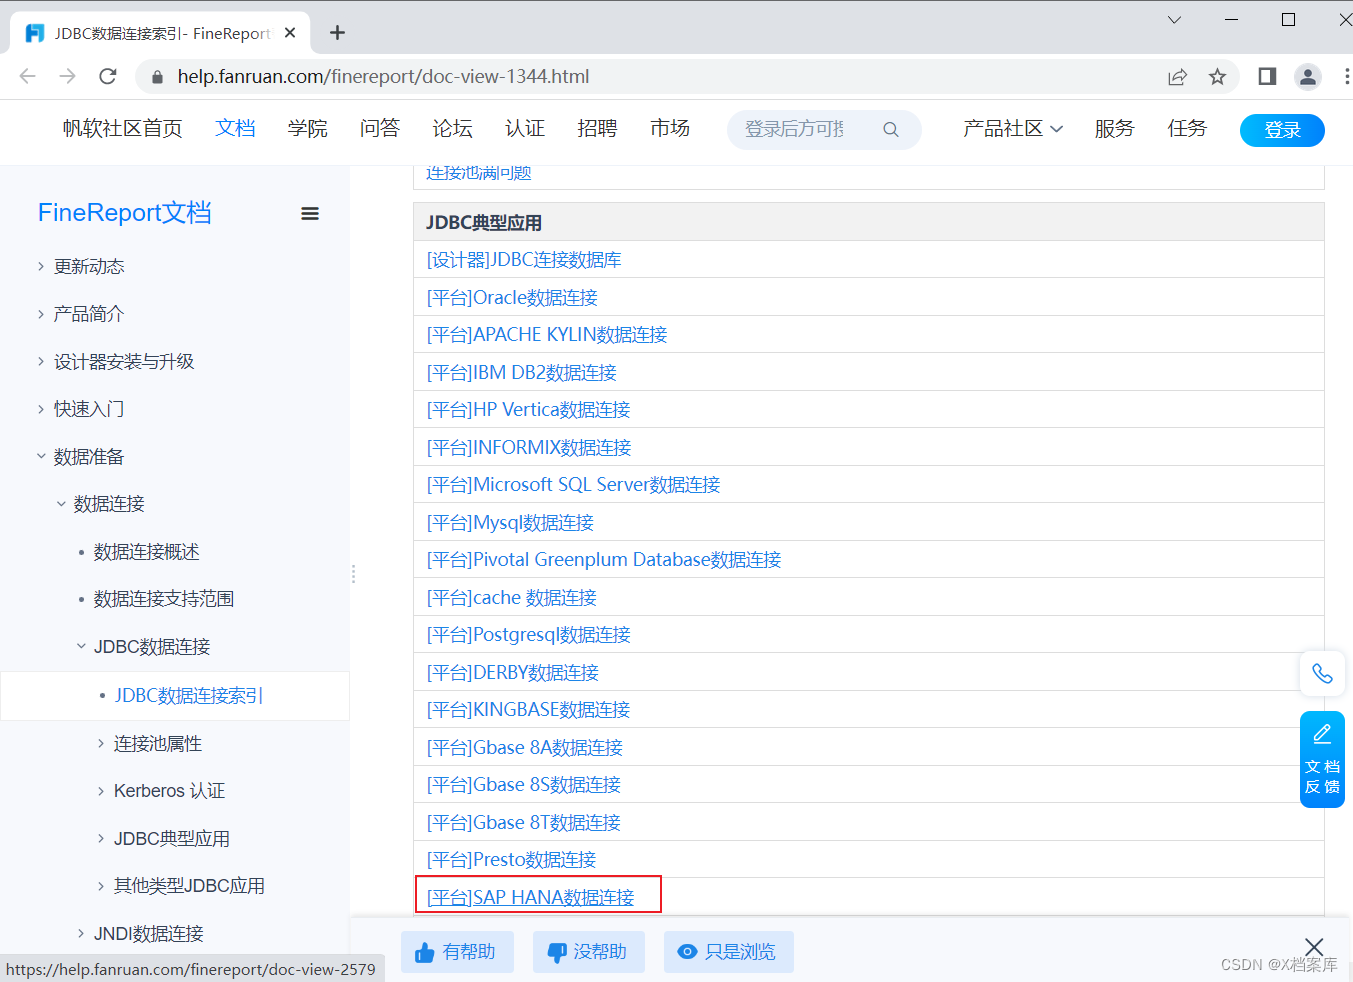Click the share page icon
Image resolution: width=1353 pixels, height=982 pixels.
[x=1177, y=77]
